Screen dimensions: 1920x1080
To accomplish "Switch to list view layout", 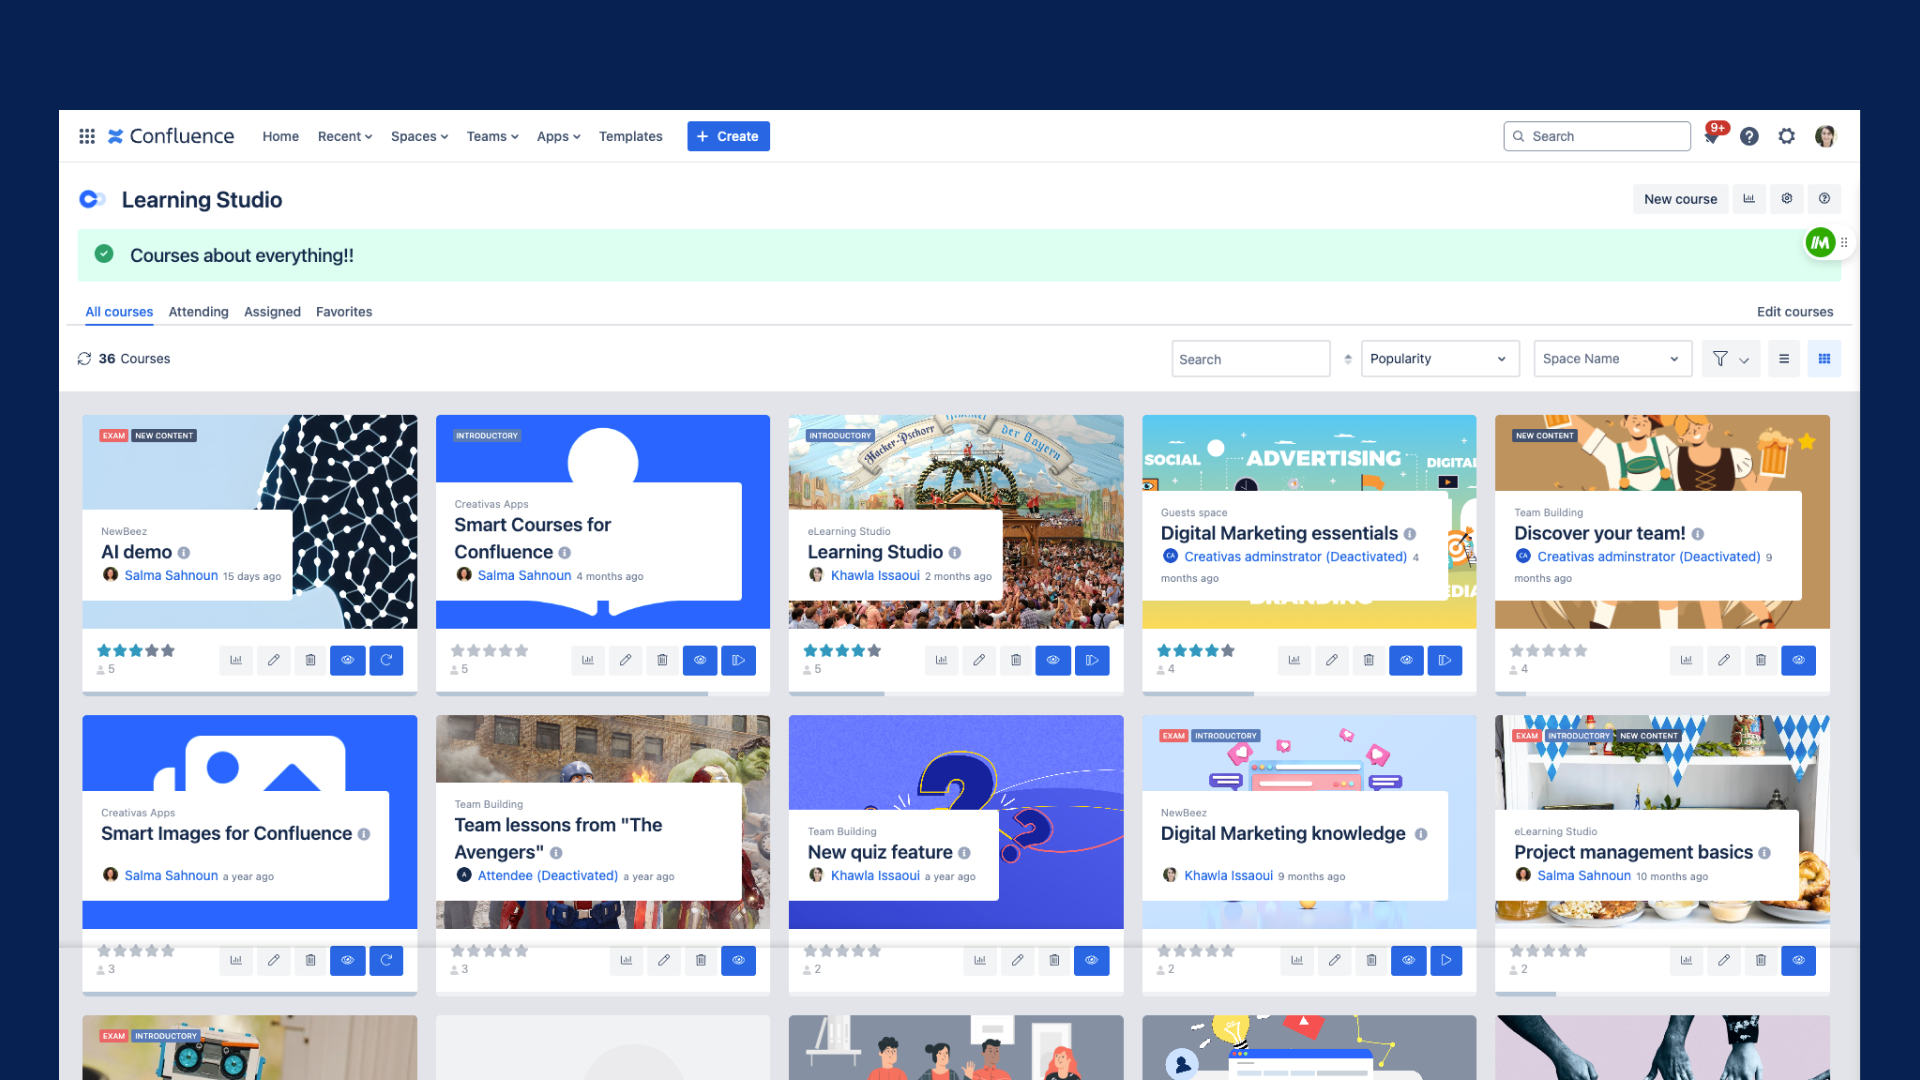I will 1784,359.
